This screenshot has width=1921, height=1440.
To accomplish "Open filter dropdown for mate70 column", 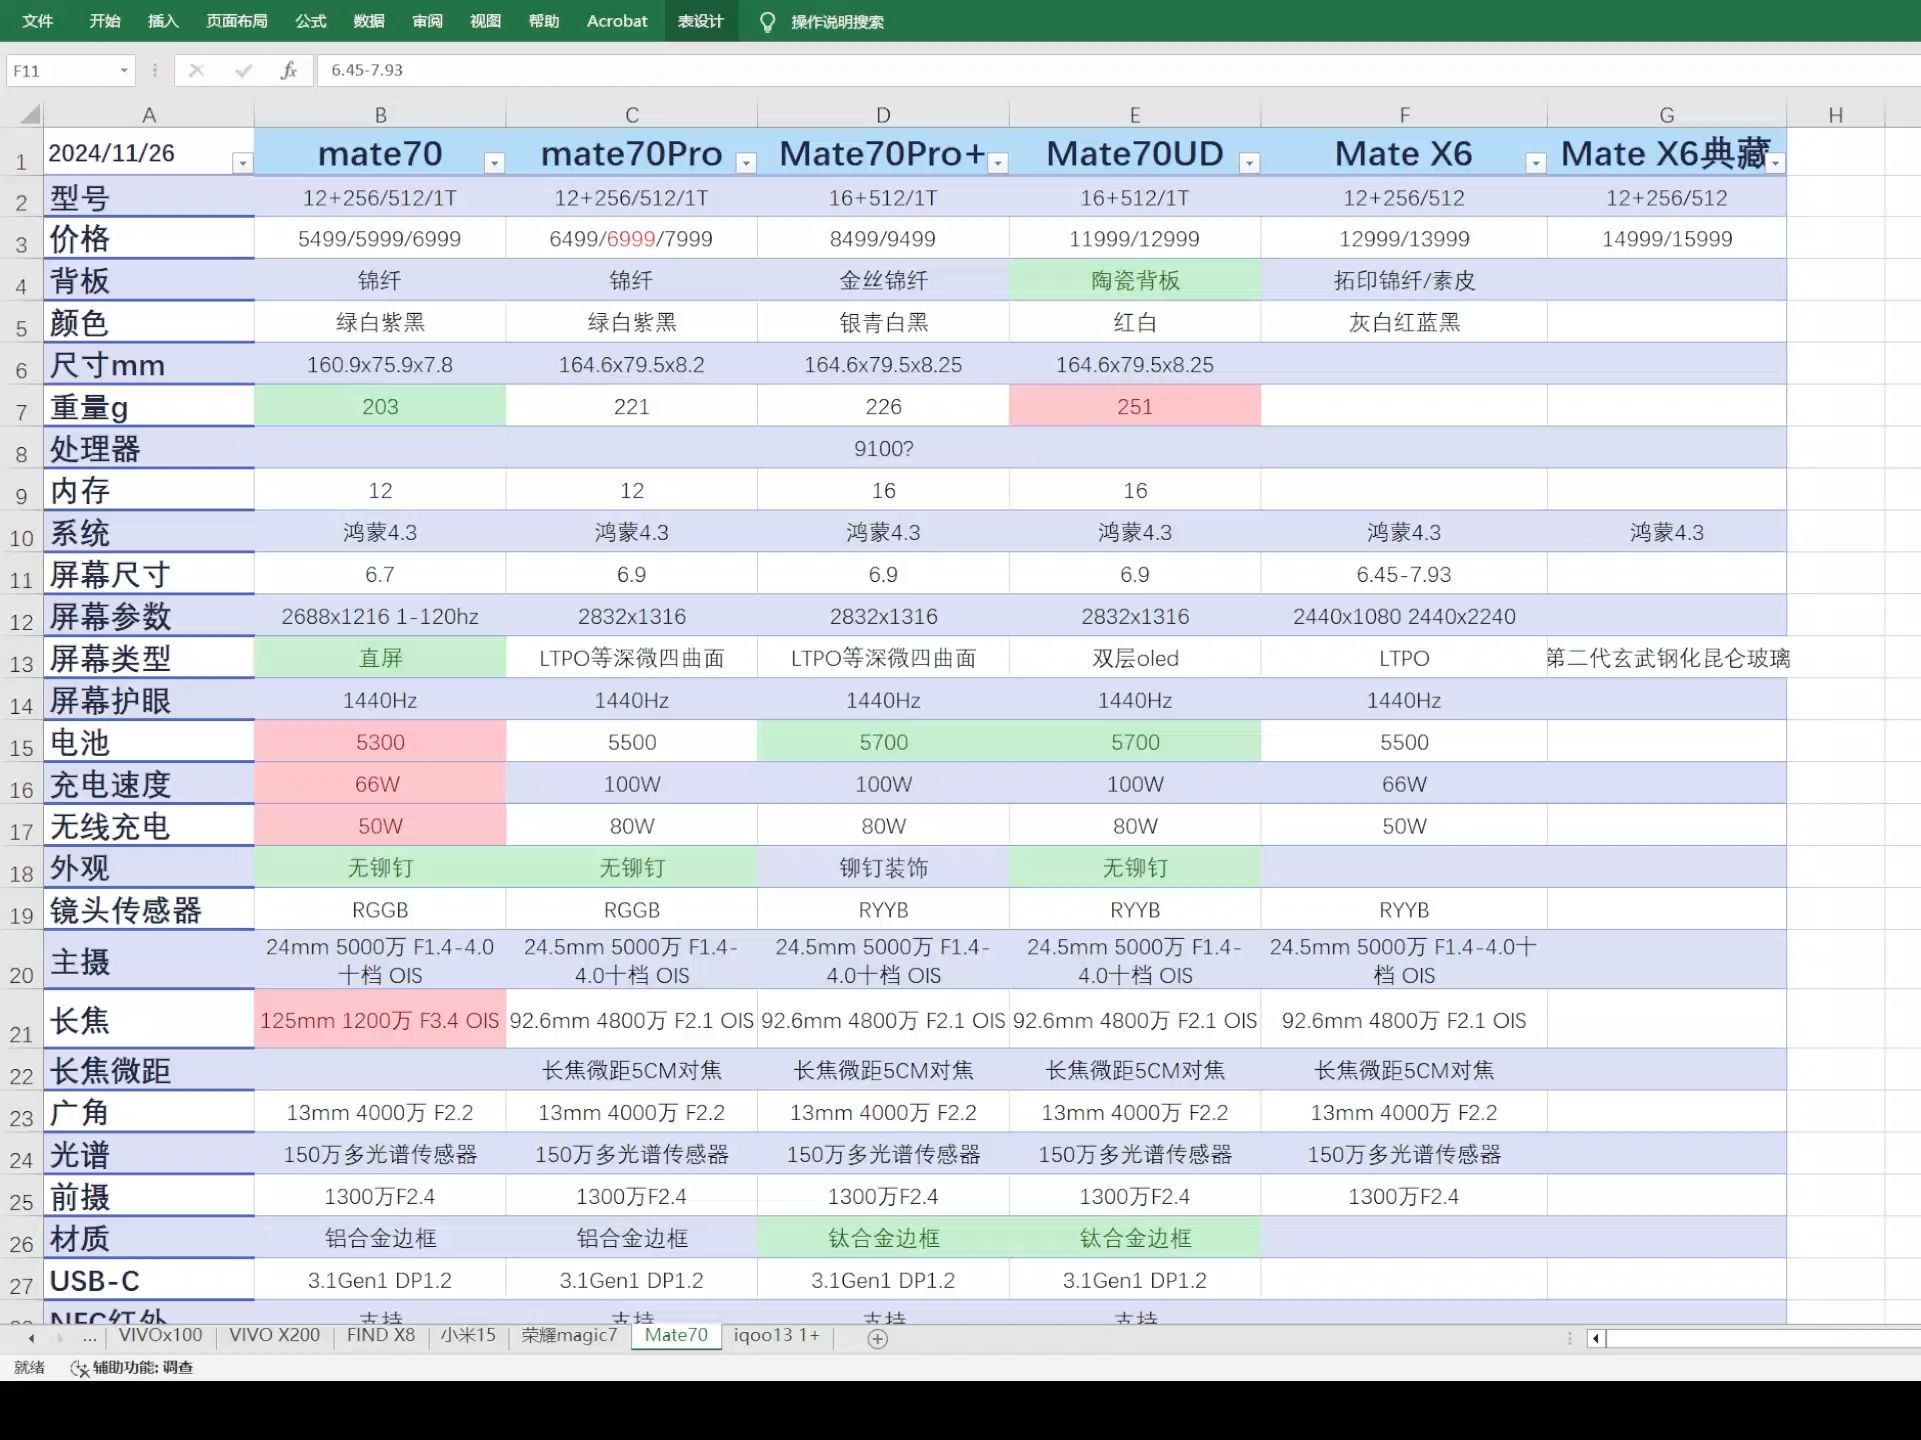I will tap(494, 163).
